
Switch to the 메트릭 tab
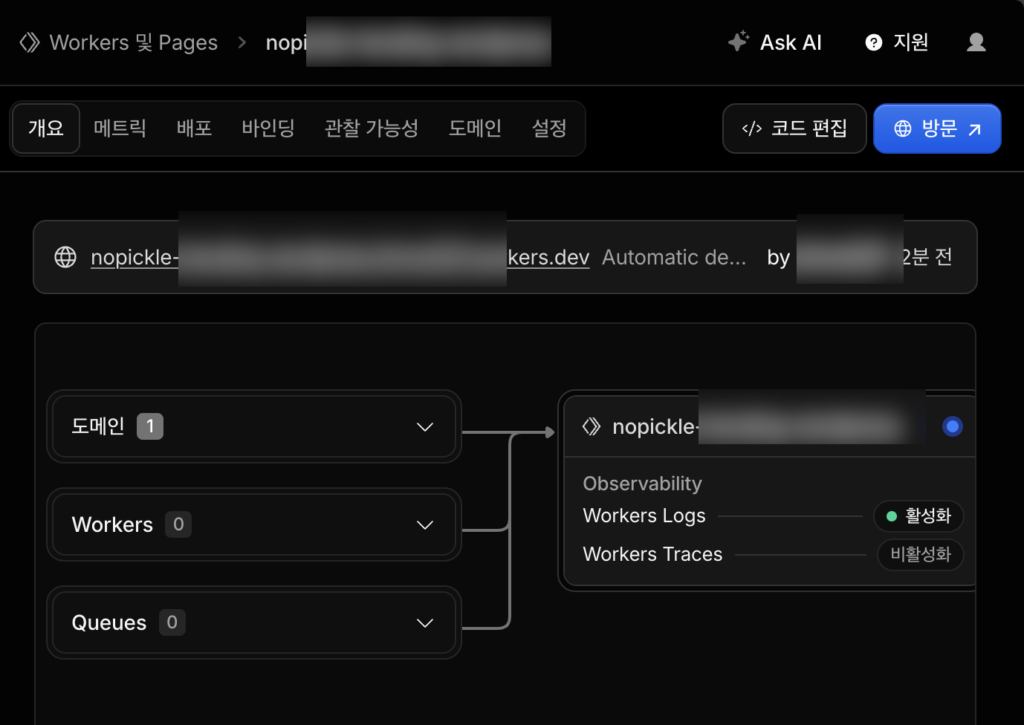[x=120, y=128]
